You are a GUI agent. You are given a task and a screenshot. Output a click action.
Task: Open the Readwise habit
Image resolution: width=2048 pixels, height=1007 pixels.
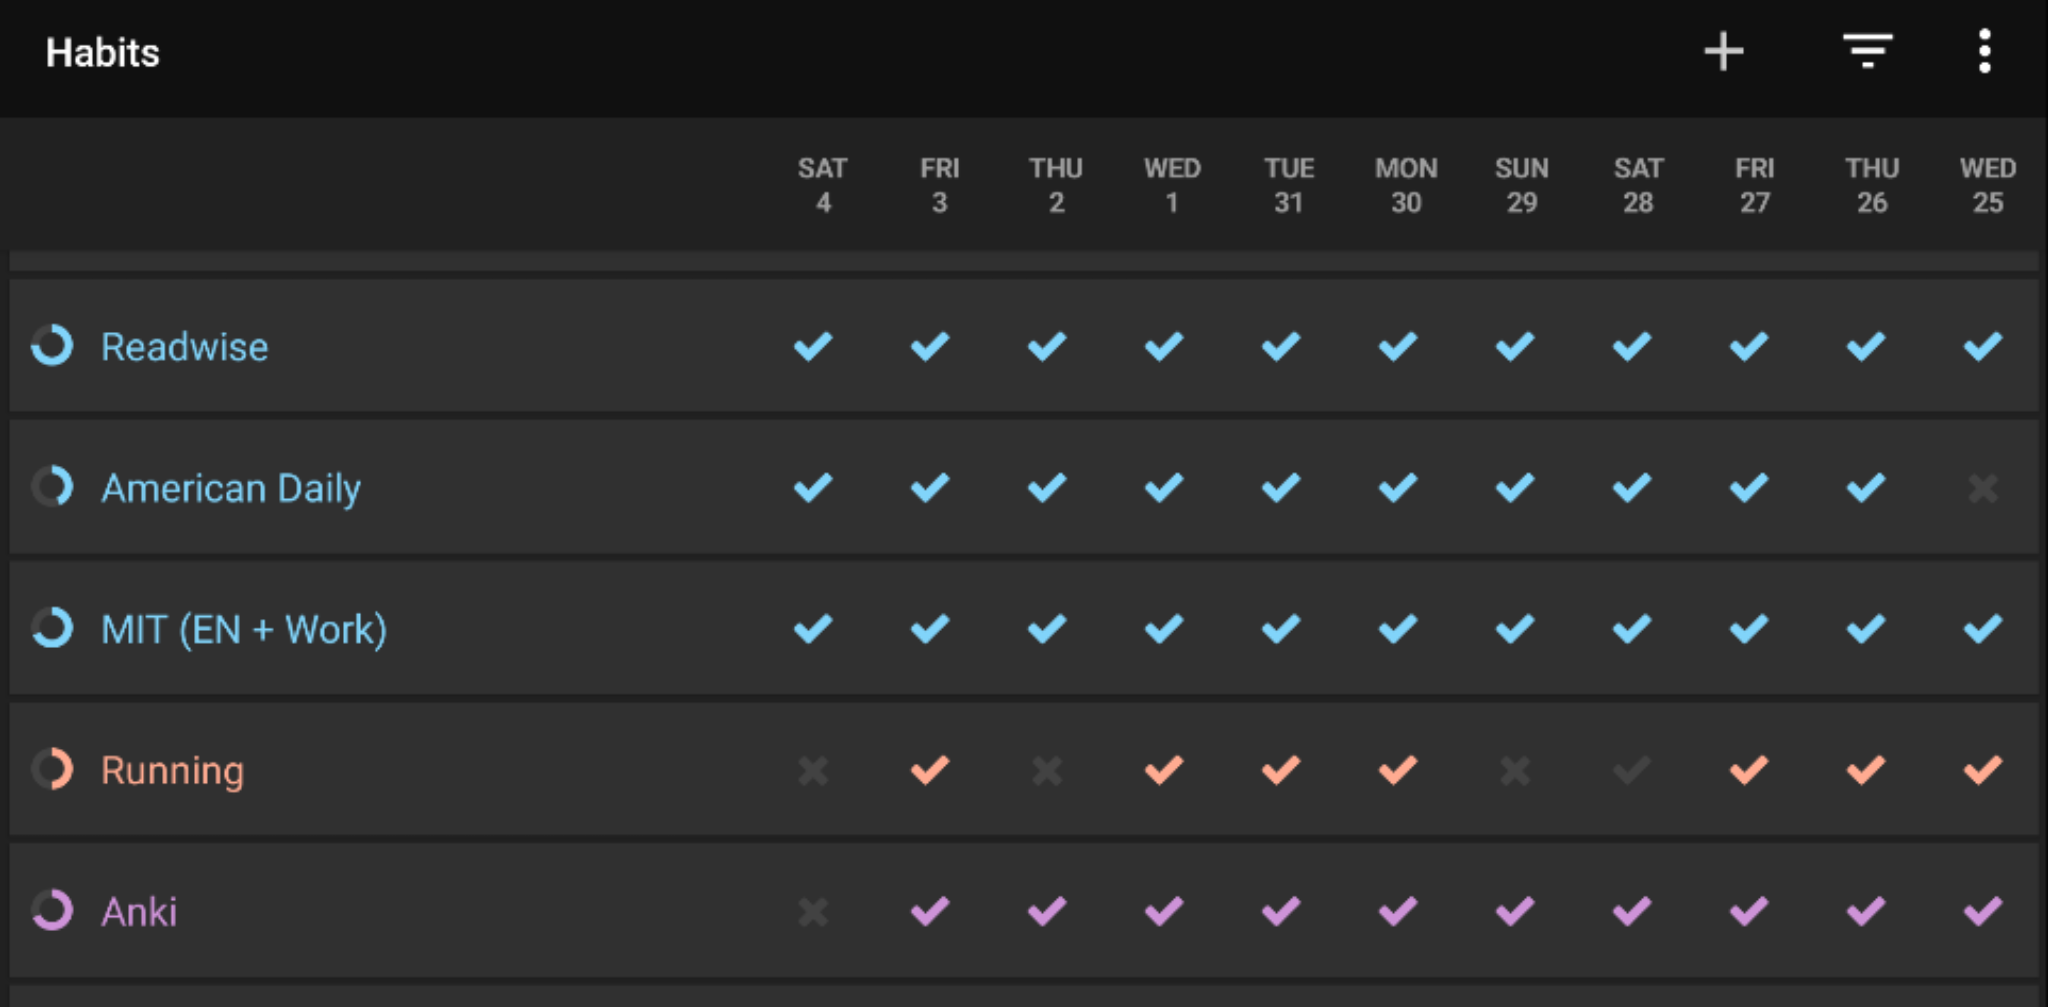(x=185, y=347)
